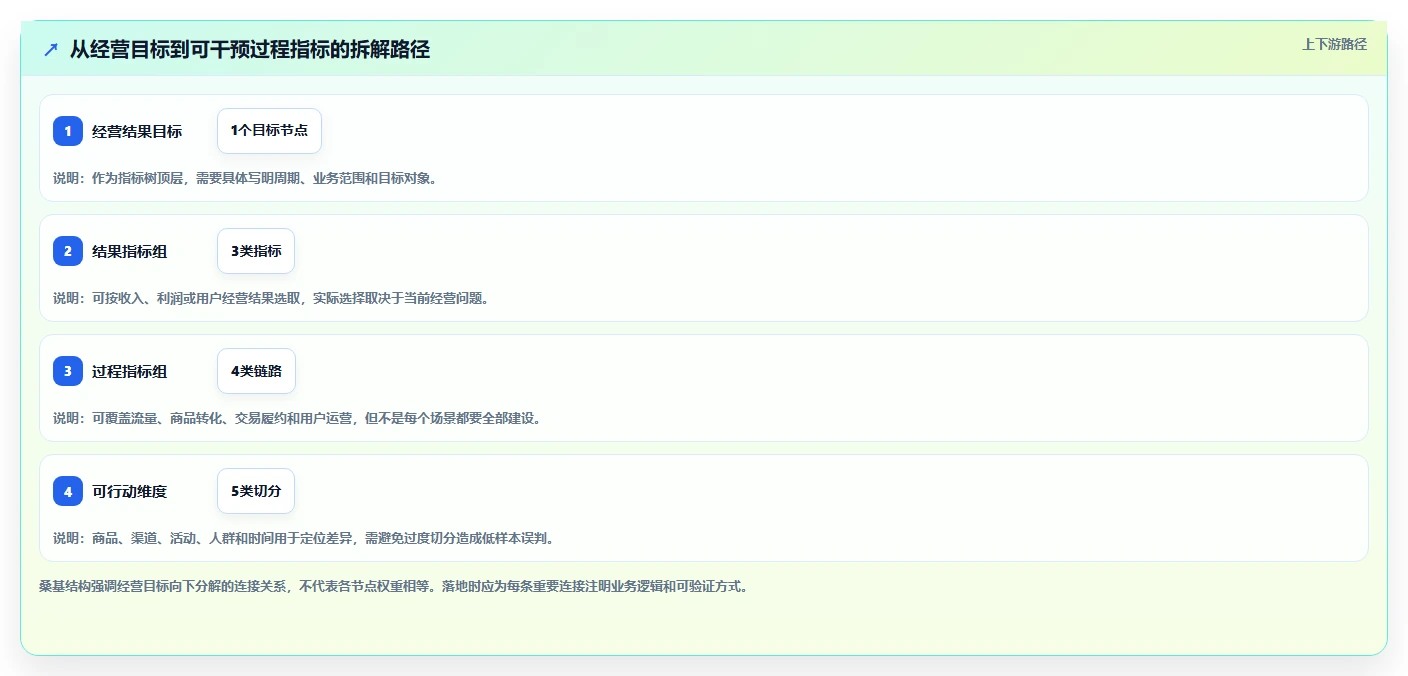Click the arrow icon beside the header title
Image resolution: width=1408 pixels, height=676 pixels.
[51, 49]
